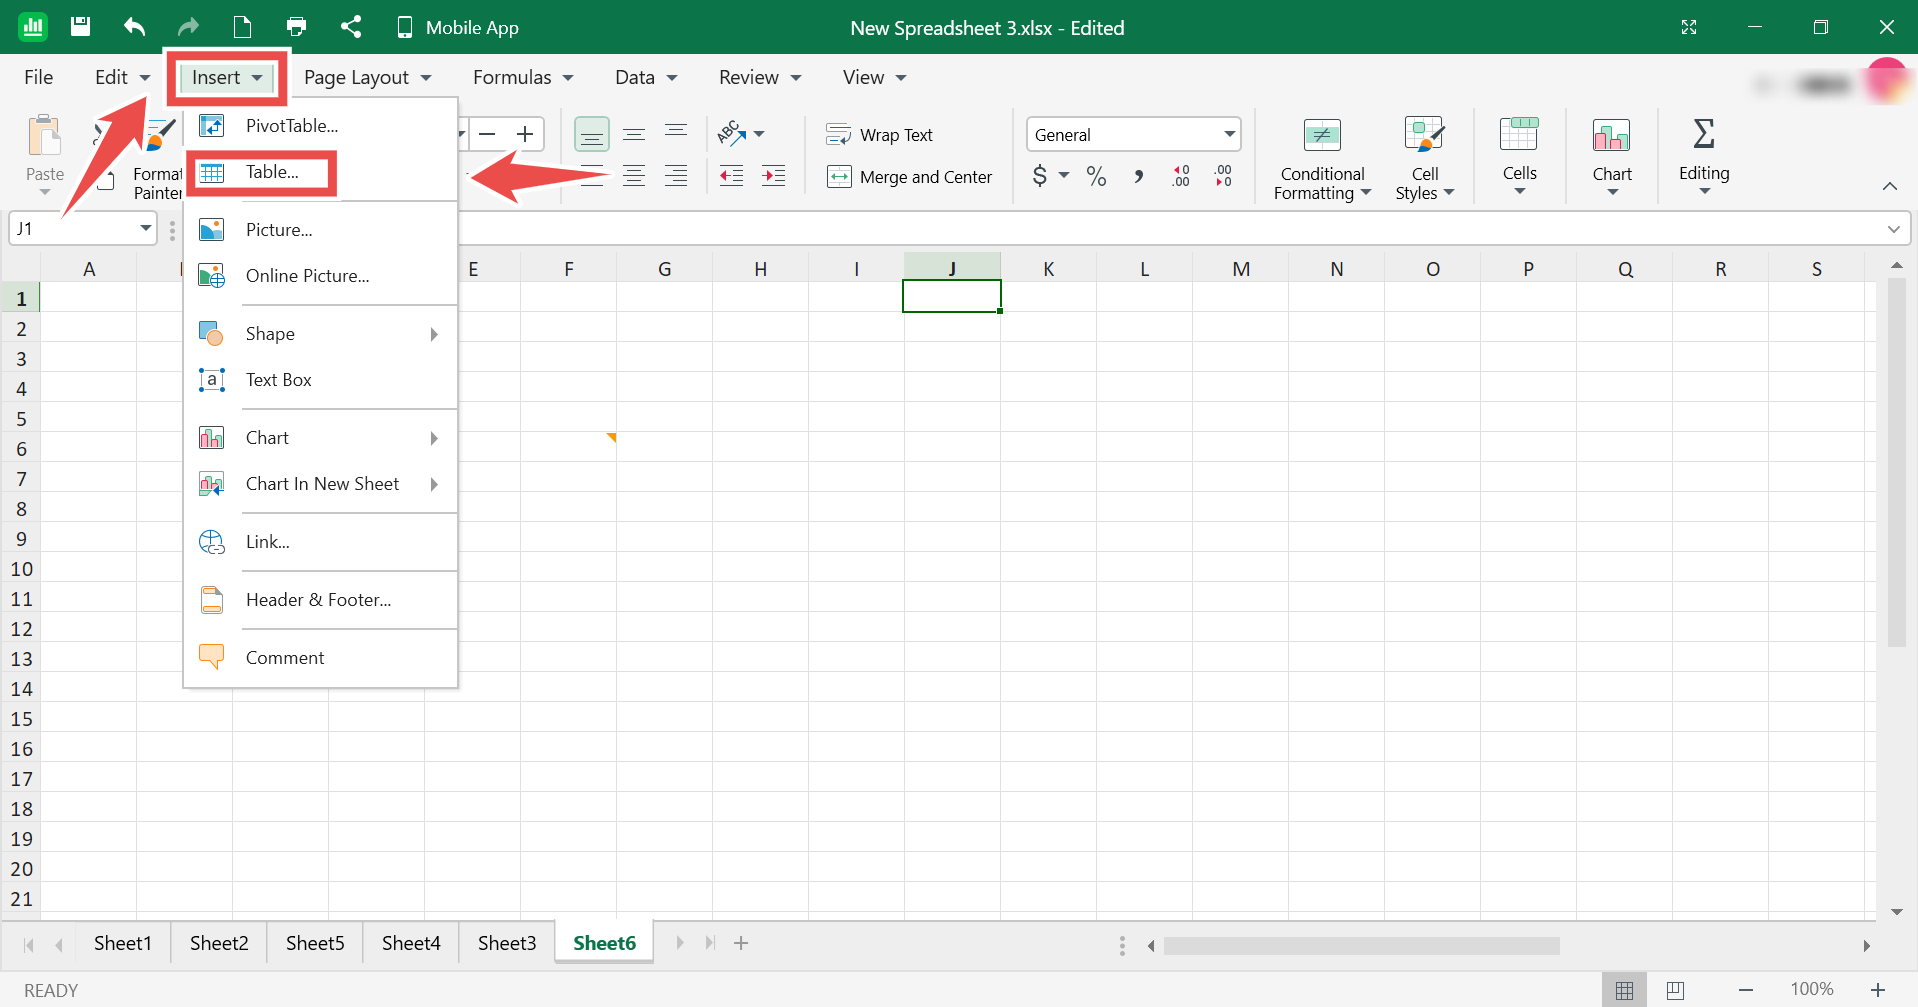
Task: Open the Page Layout menu
Action: 367,77
